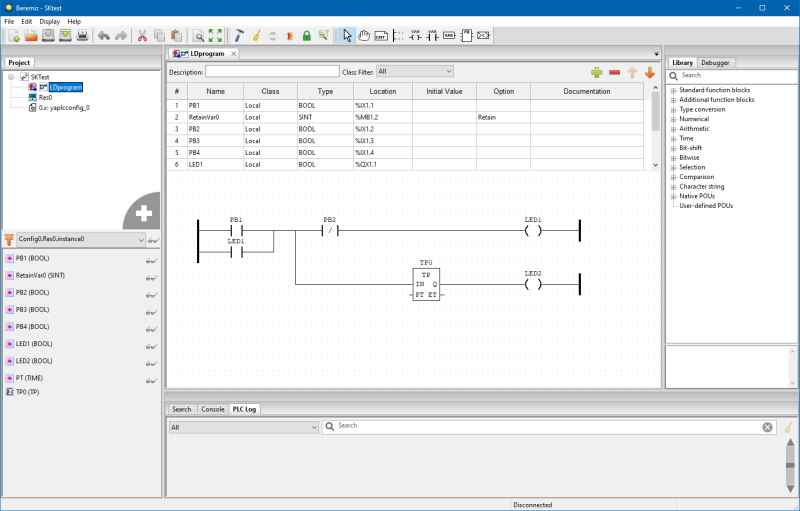Select the variable insertion tool
The width and height of the screenshot is (800, 511).
(x=449, y=36)
